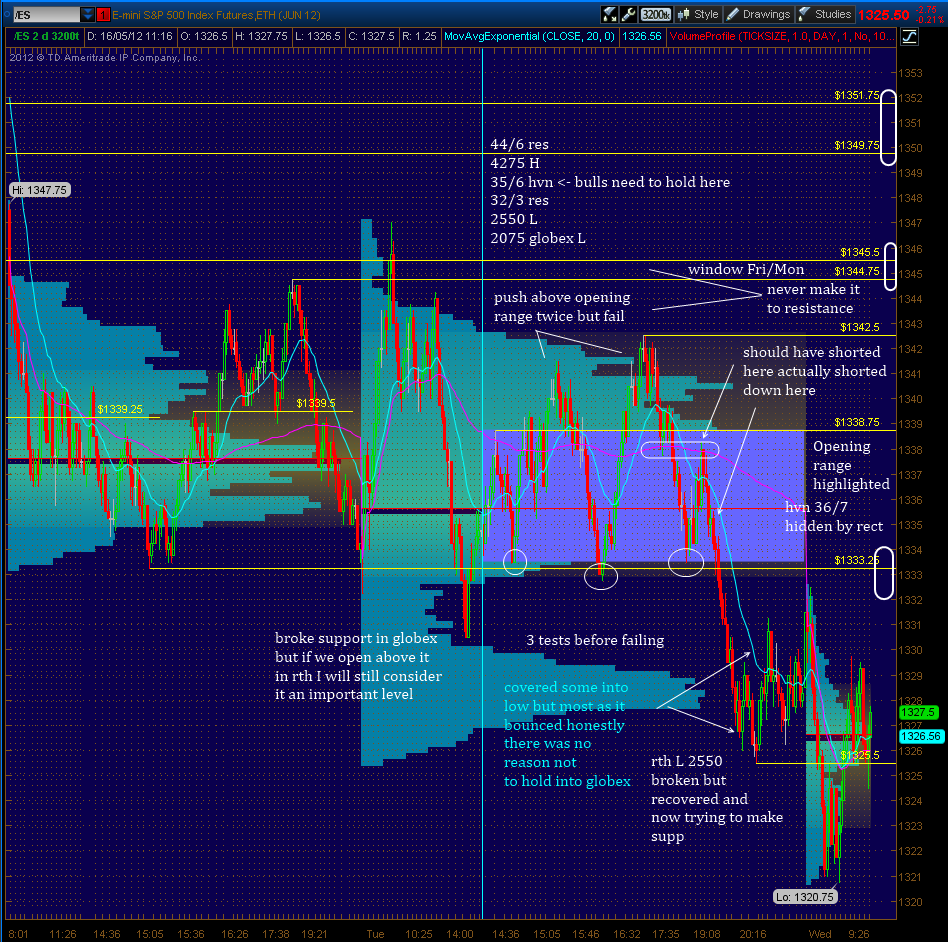Click the cyan 1326.56 price bubble on axis
This screenshot has height=942, width=948.
[921, 736]
